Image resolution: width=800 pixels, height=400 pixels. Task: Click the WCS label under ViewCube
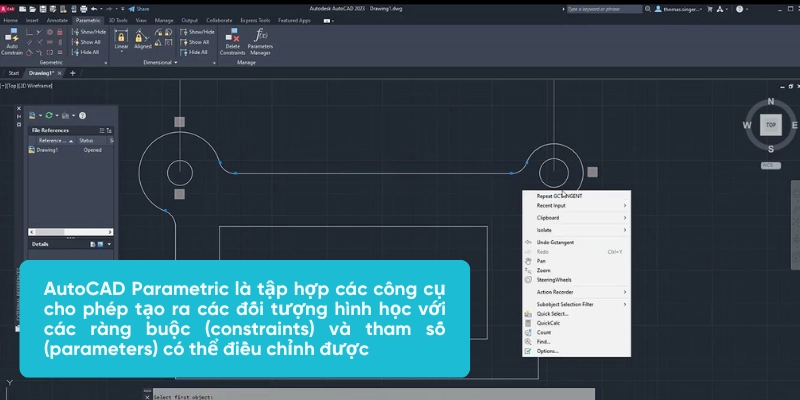[770, 165]
